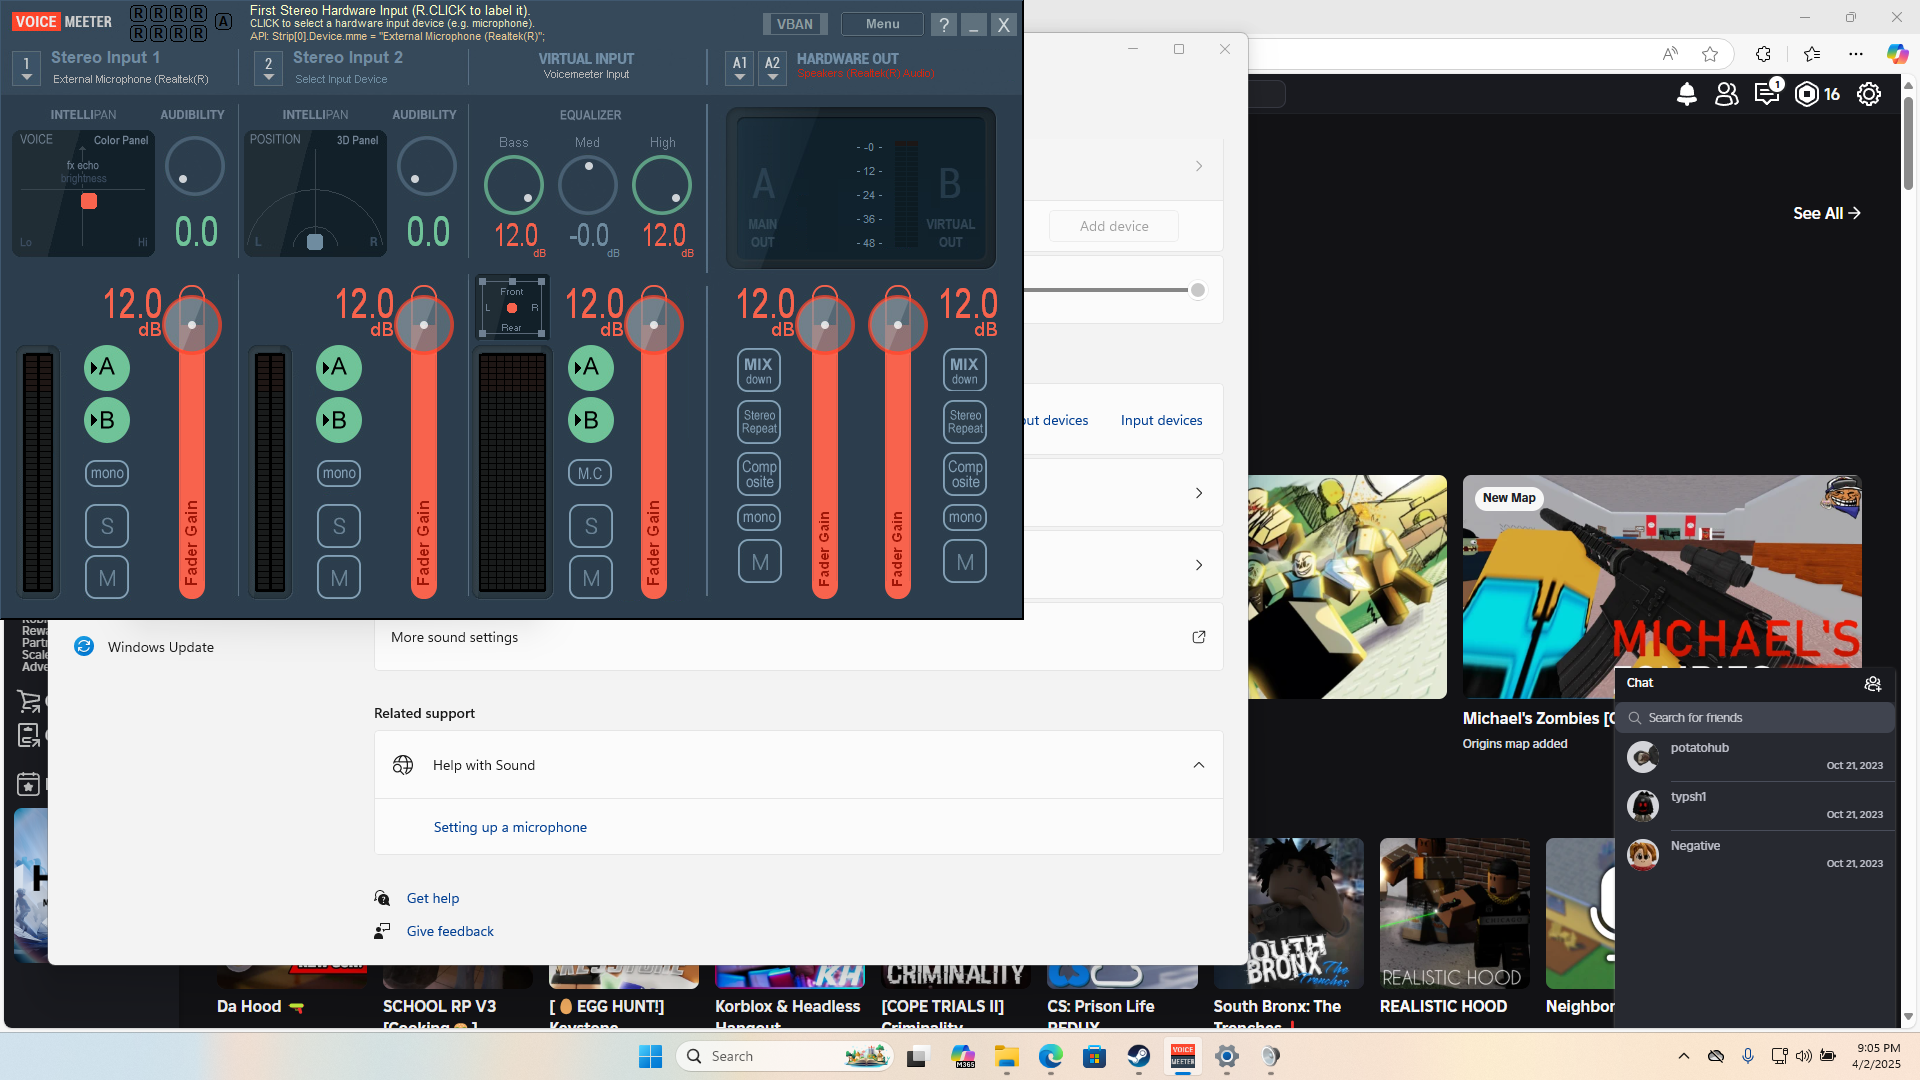Viewport: 1920px width, 1080px height.
Task: Open the Voicemeeter Menu
Action: click(x=882, y=24)
